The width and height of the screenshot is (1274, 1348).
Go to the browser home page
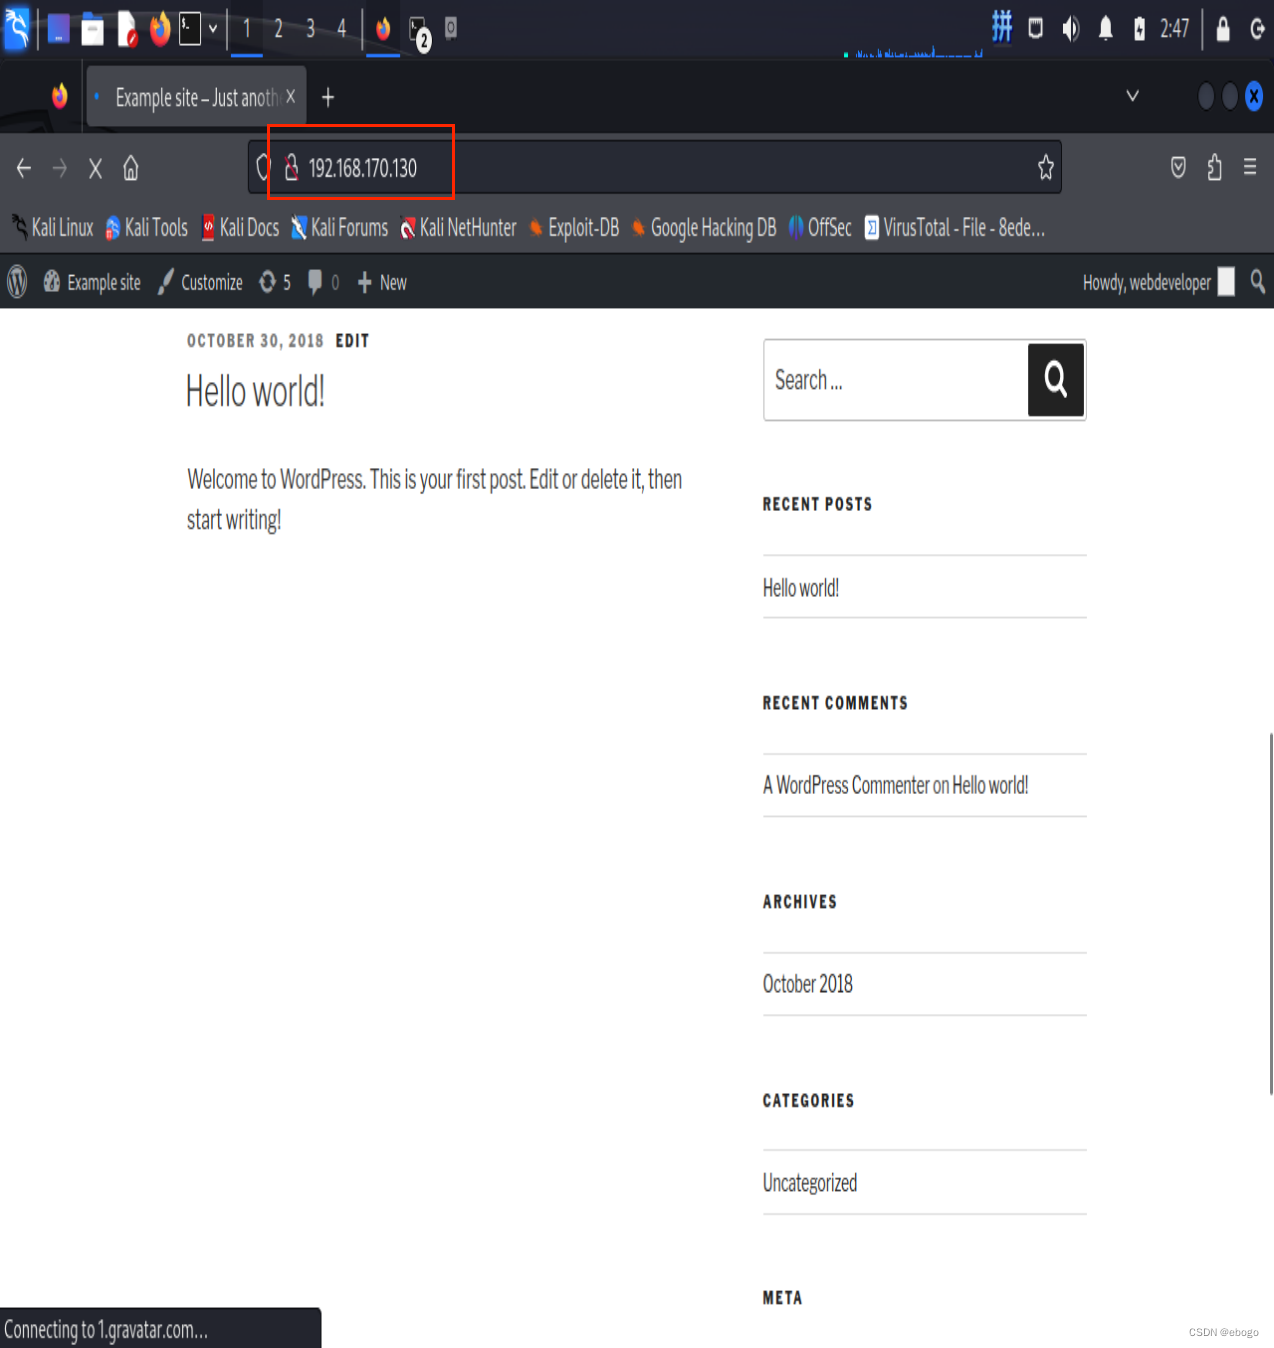coord(131,168)
